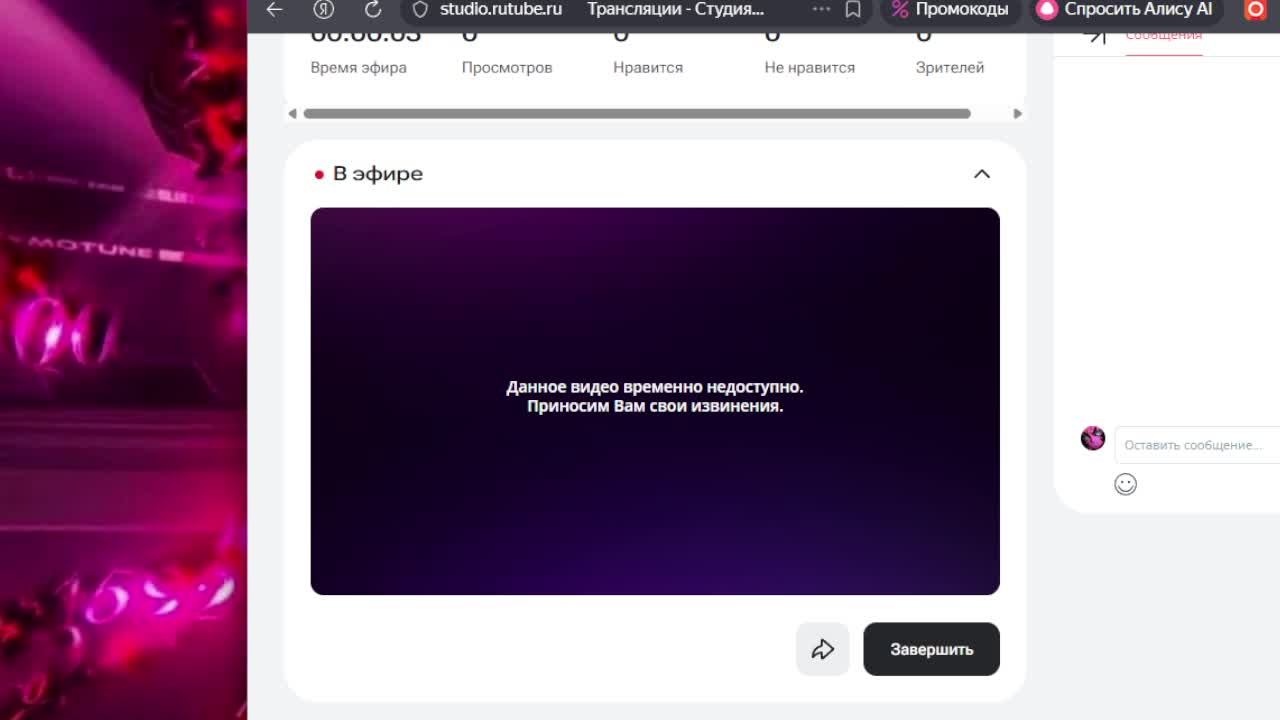Click the Нравится stat label

tap(648, 68)
